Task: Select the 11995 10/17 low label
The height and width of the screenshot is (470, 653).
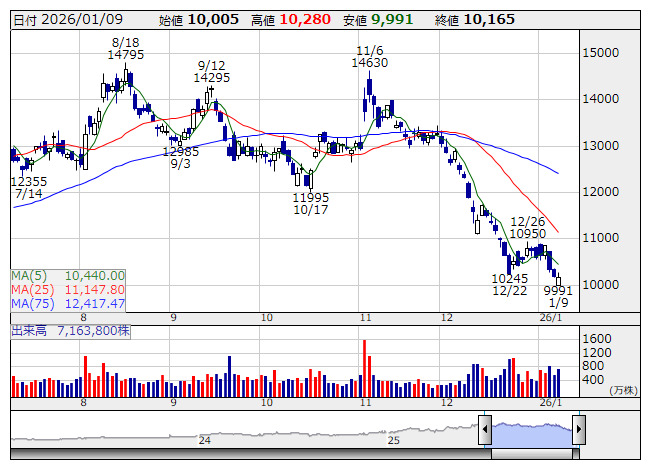Action: pos(311,203)
